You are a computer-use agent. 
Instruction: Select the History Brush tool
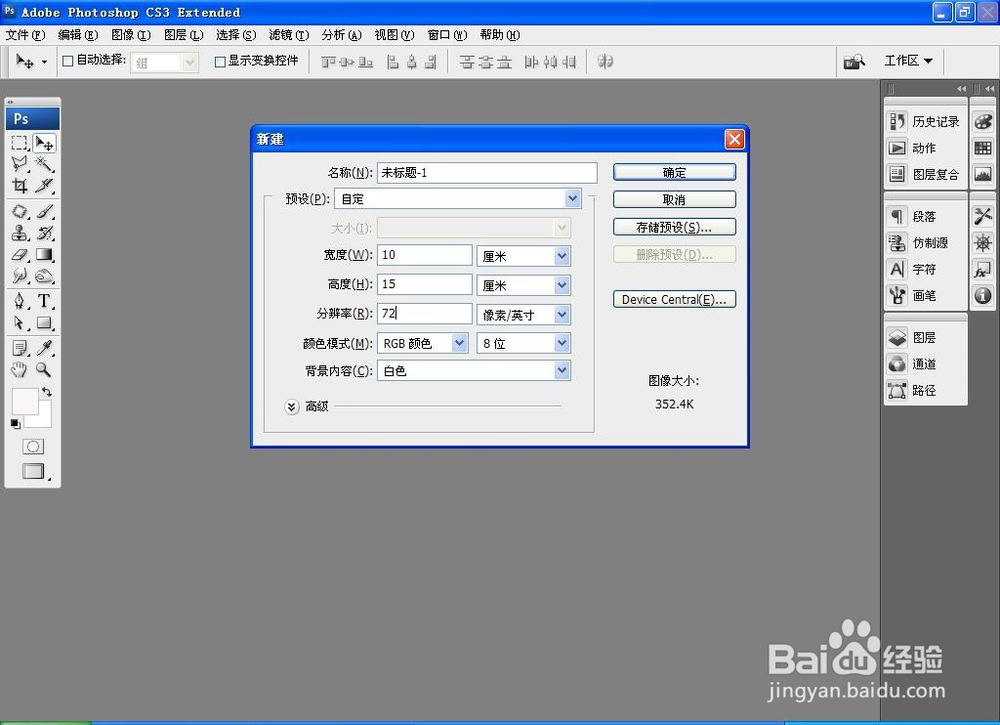pos(44,233)
